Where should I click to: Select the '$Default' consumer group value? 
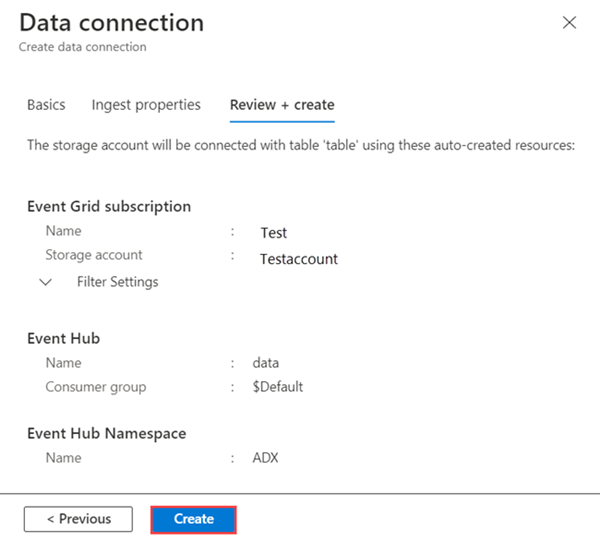pos(278,387)
